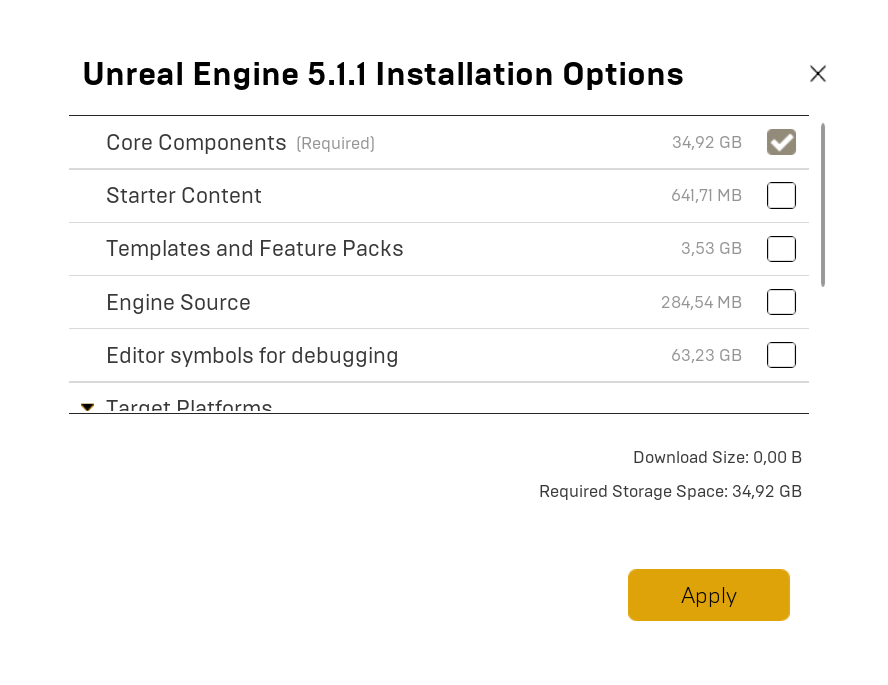Click the Unreal Engine 5.1.1 title
The image size is (888, 685).
(383, 74)
